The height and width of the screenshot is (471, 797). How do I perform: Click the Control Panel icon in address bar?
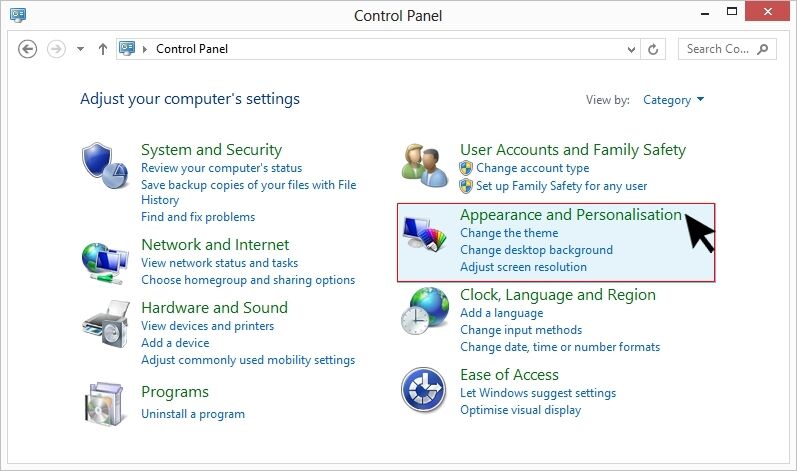127,49
